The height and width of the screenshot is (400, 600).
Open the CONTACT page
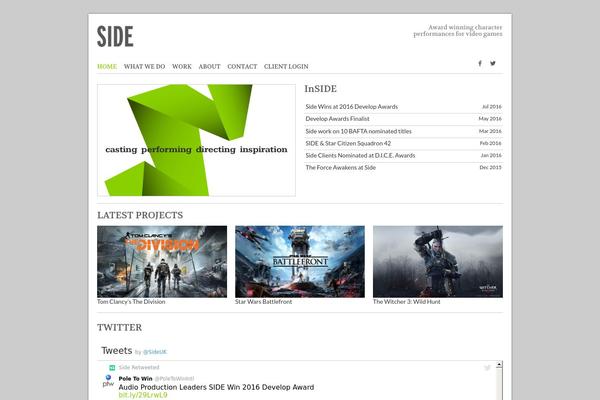point(242,67)
